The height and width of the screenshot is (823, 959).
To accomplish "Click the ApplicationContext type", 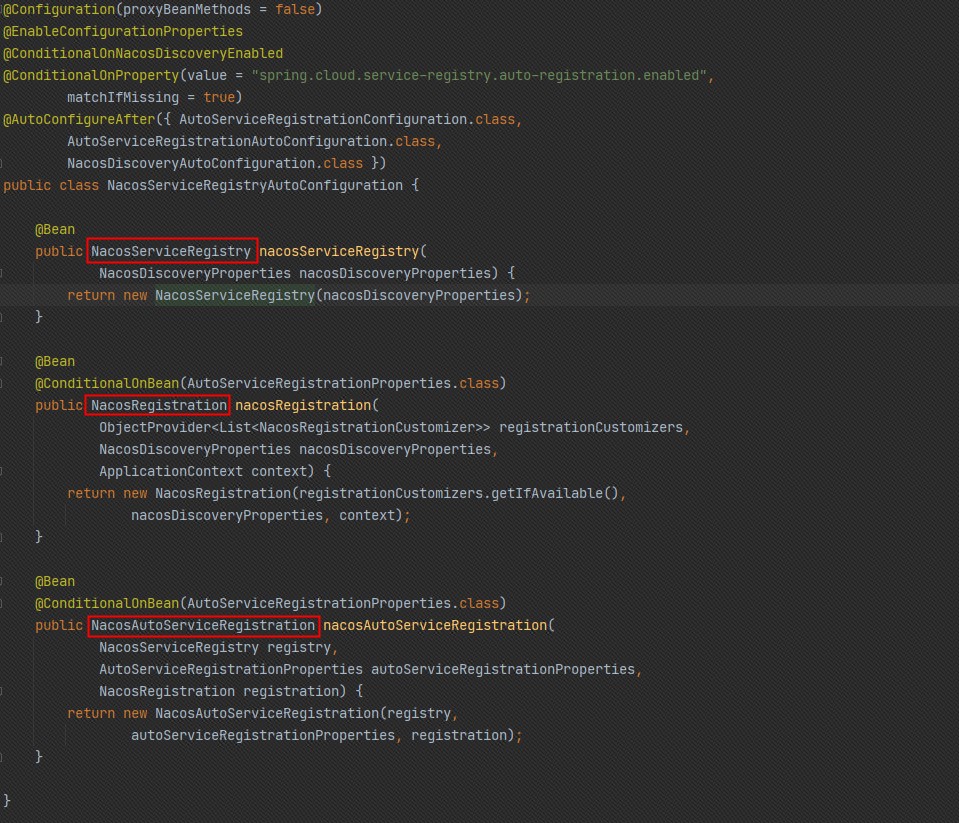I will 171,471.
